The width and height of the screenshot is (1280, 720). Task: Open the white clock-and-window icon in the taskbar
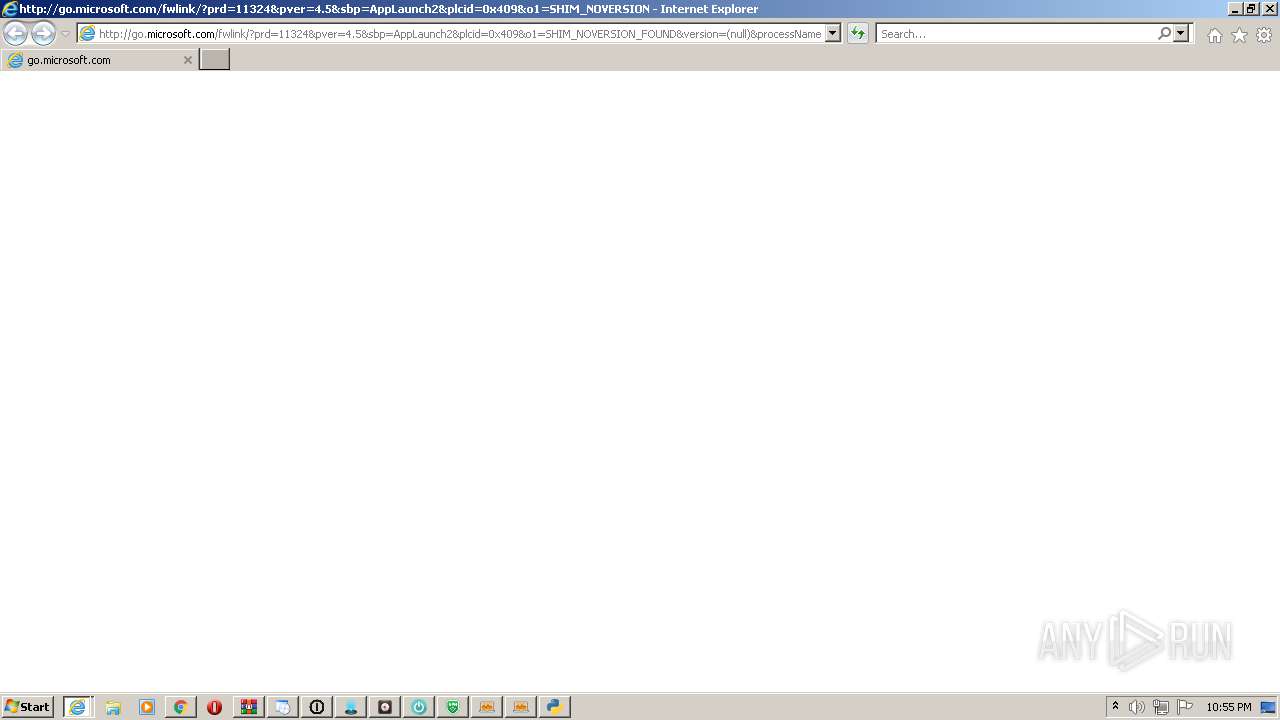pyautogui.click(x=283, y=707)
